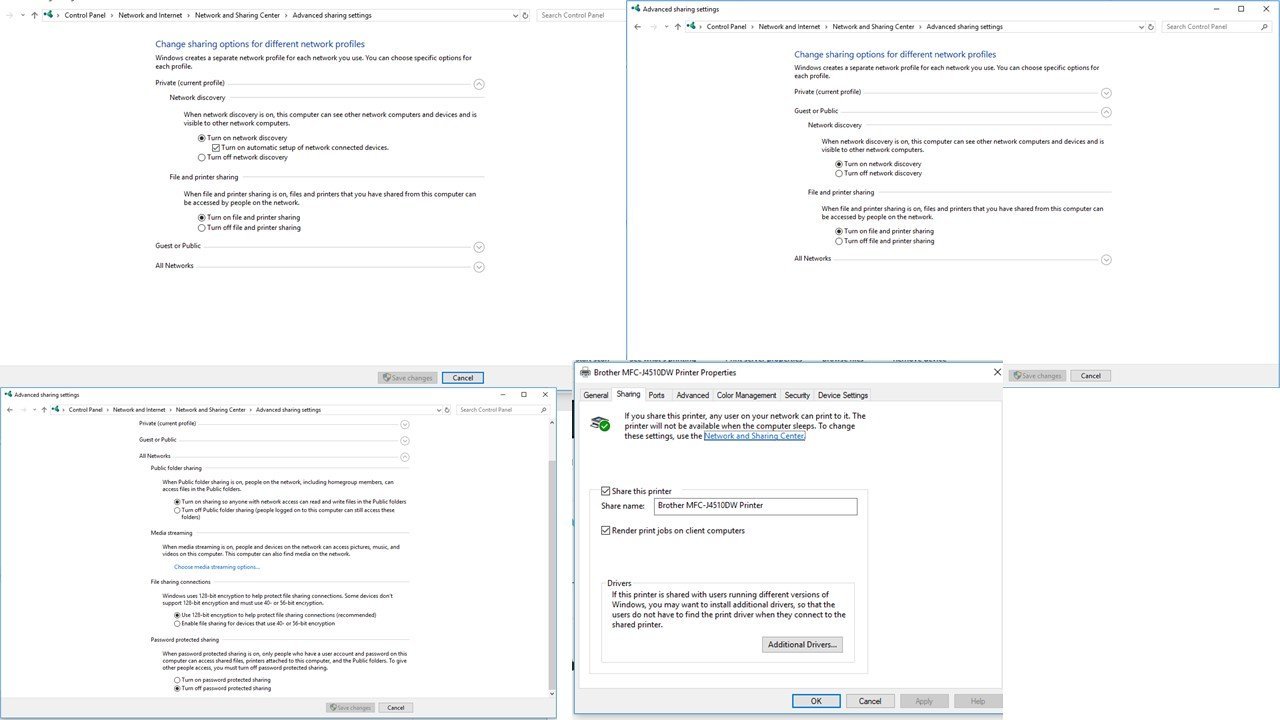Collapse Guest or Public chevron in Guest-expanded window
The height and width of the screenshot is (720, 1280).
click(1106, 112)
